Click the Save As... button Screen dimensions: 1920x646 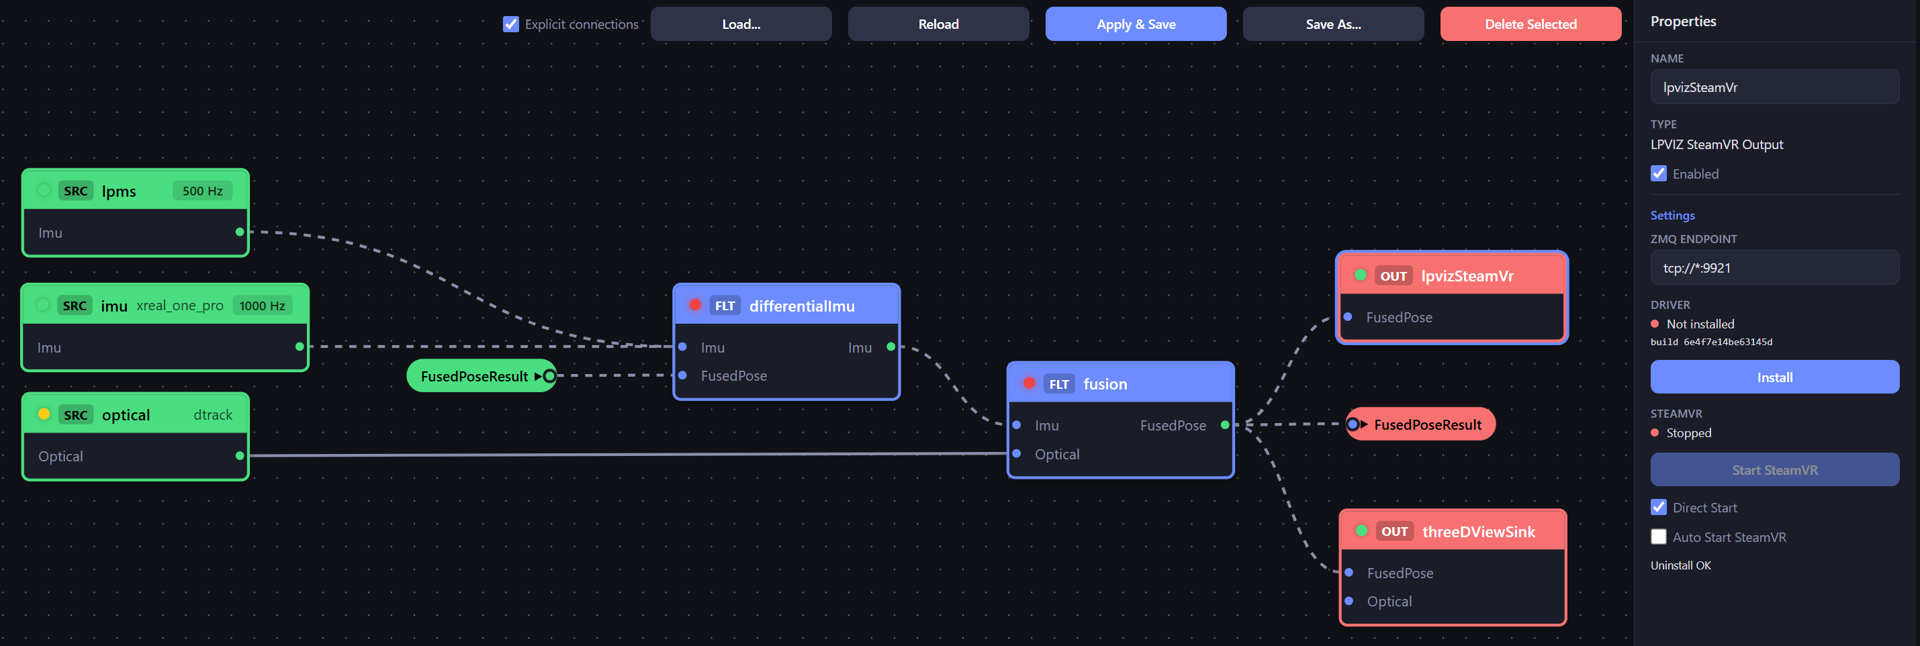1333,24
